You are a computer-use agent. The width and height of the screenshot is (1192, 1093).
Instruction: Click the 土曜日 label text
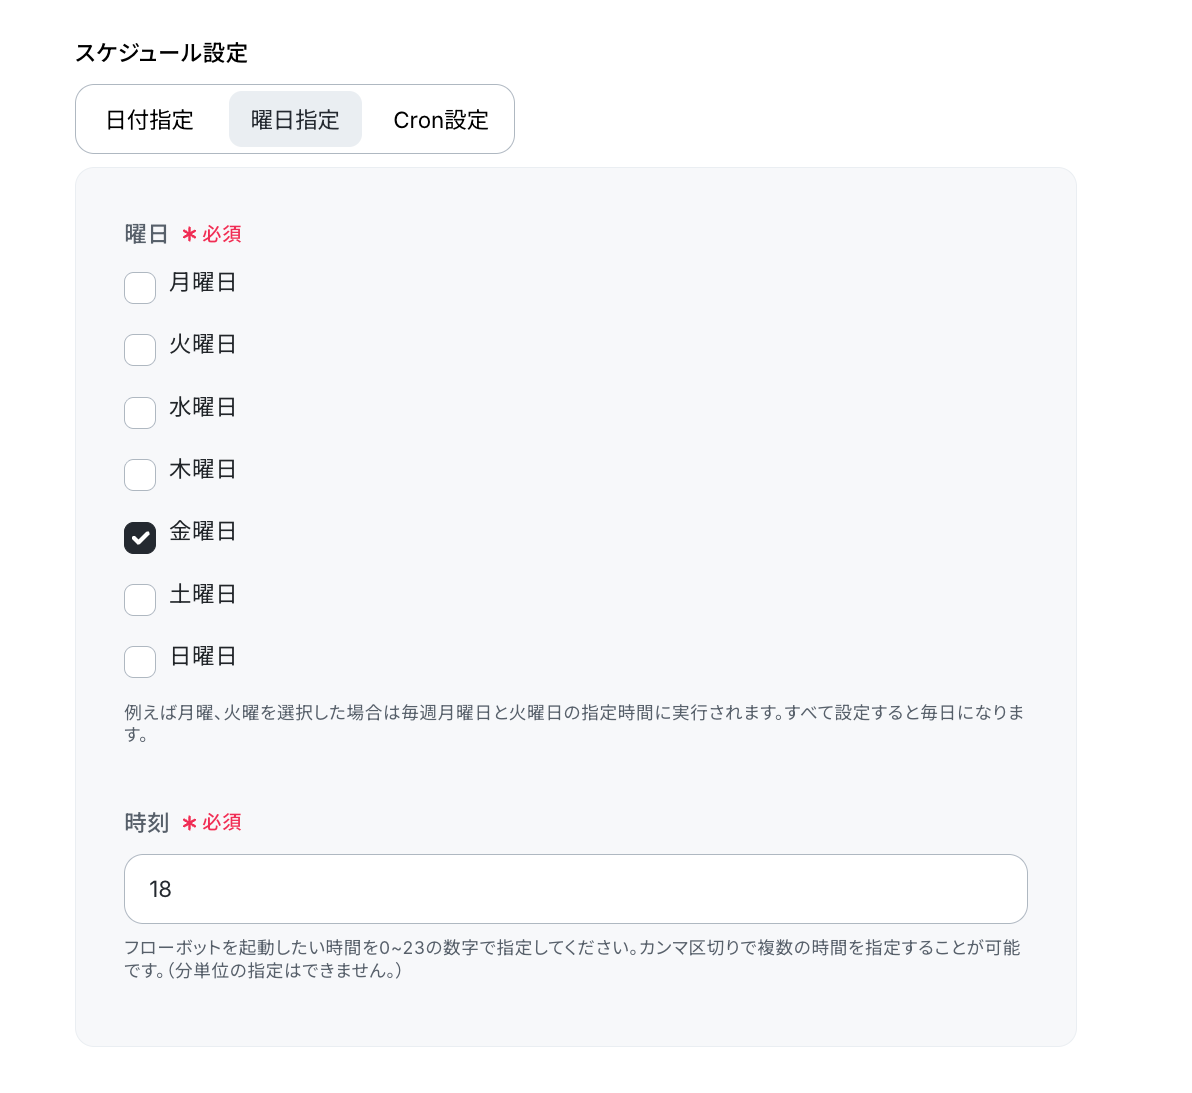click(203, 594)
